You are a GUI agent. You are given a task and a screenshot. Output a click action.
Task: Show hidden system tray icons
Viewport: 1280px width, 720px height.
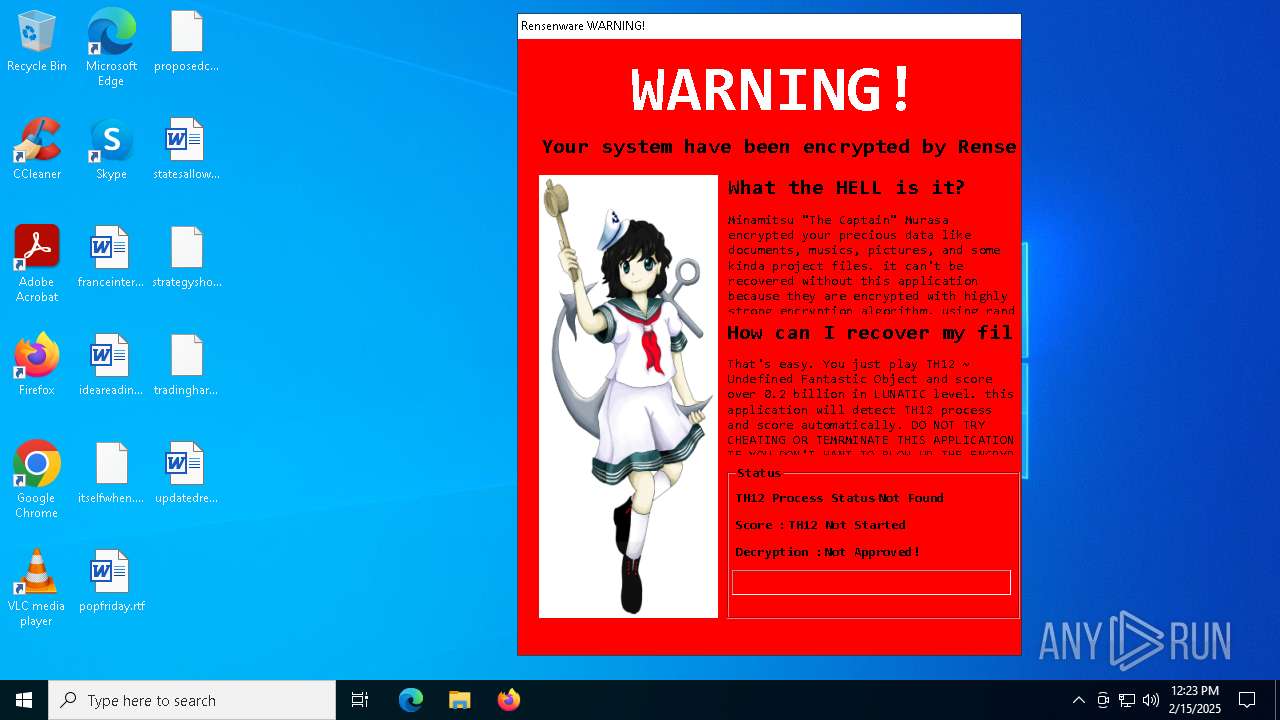pyautogui.click(x=1079, y=700)
